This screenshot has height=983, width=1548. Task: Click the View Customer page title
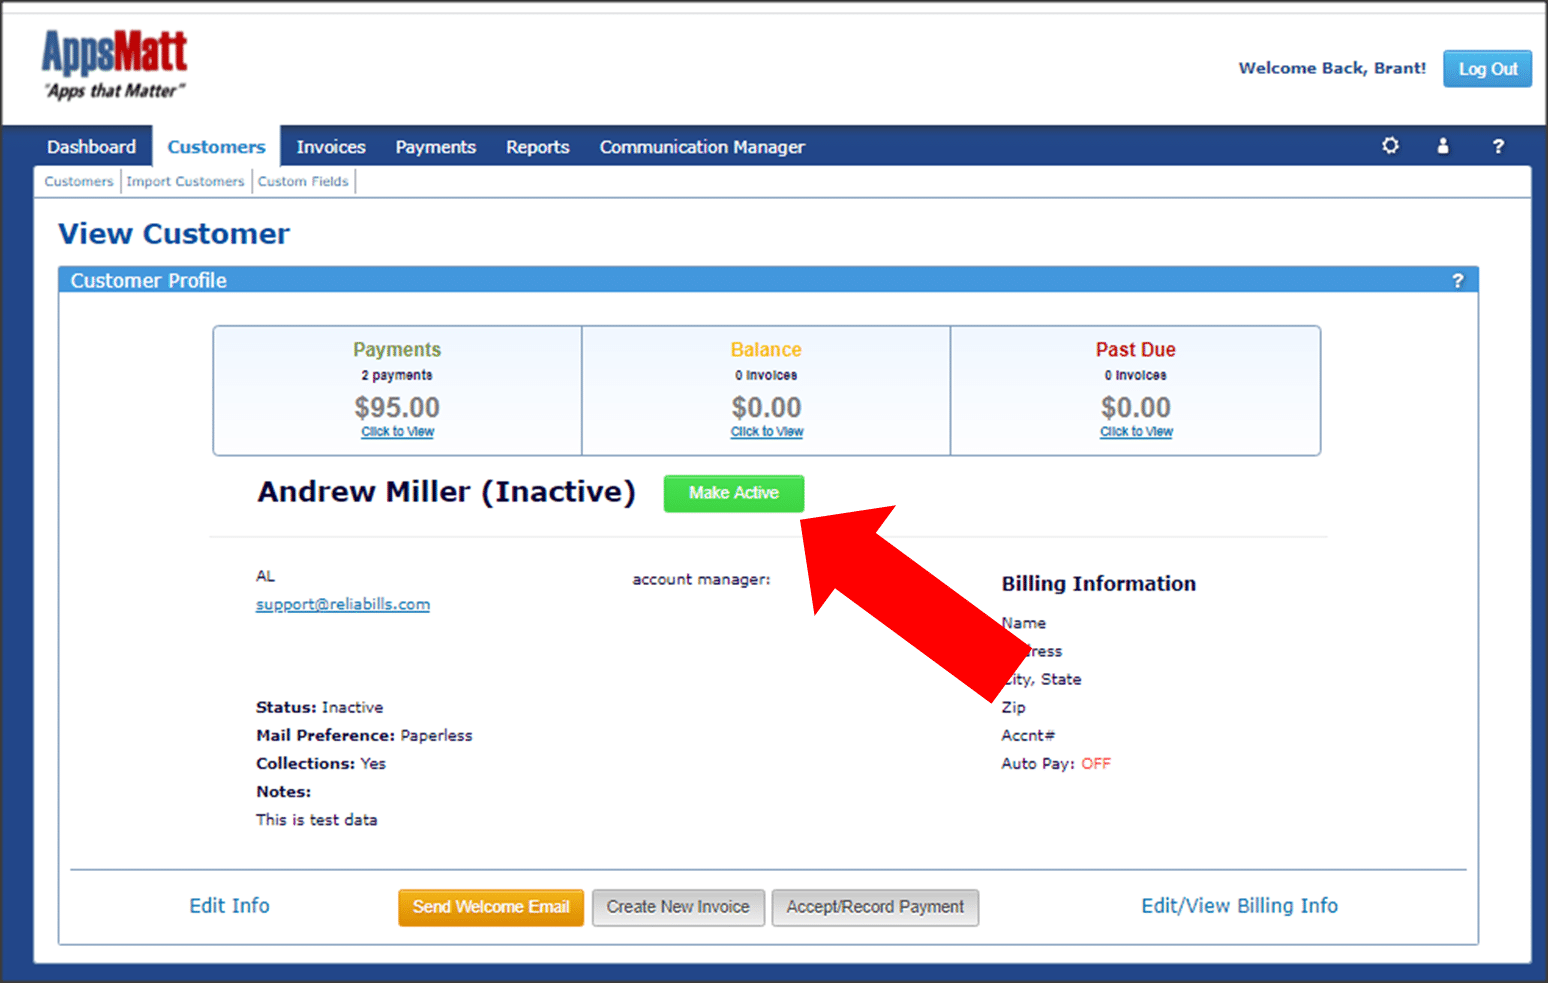[x=174, y=234]
